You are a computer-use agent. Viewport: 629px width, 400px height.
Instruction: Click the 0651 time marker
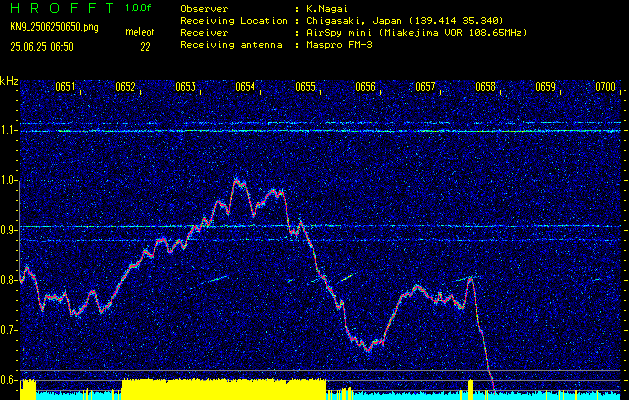pyautogui.click(x=65, y=87)
